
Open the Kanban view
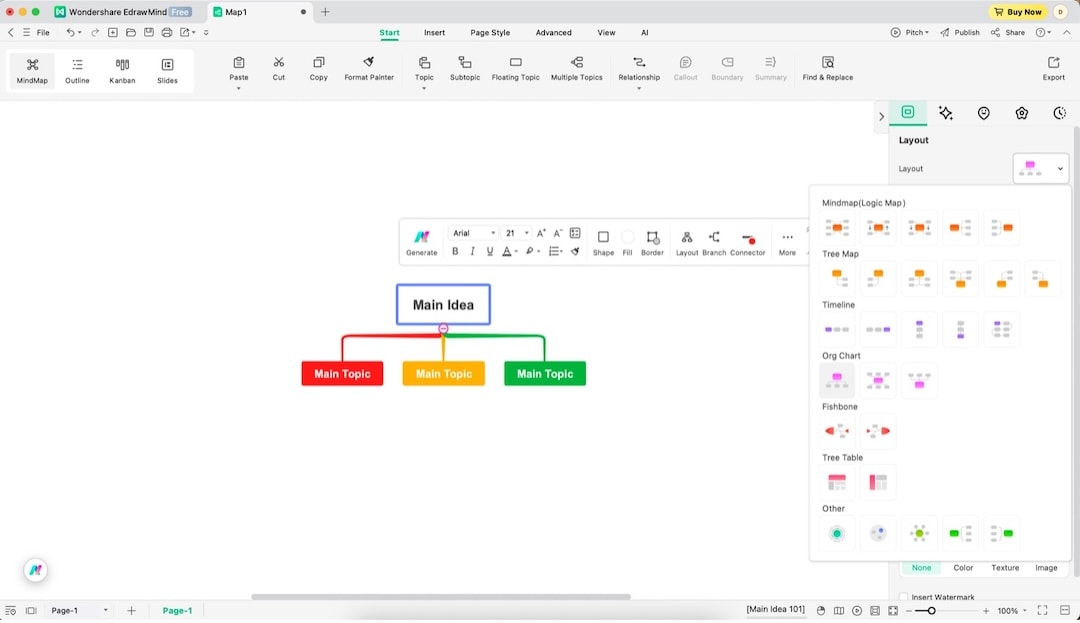(x=122, y=71)
